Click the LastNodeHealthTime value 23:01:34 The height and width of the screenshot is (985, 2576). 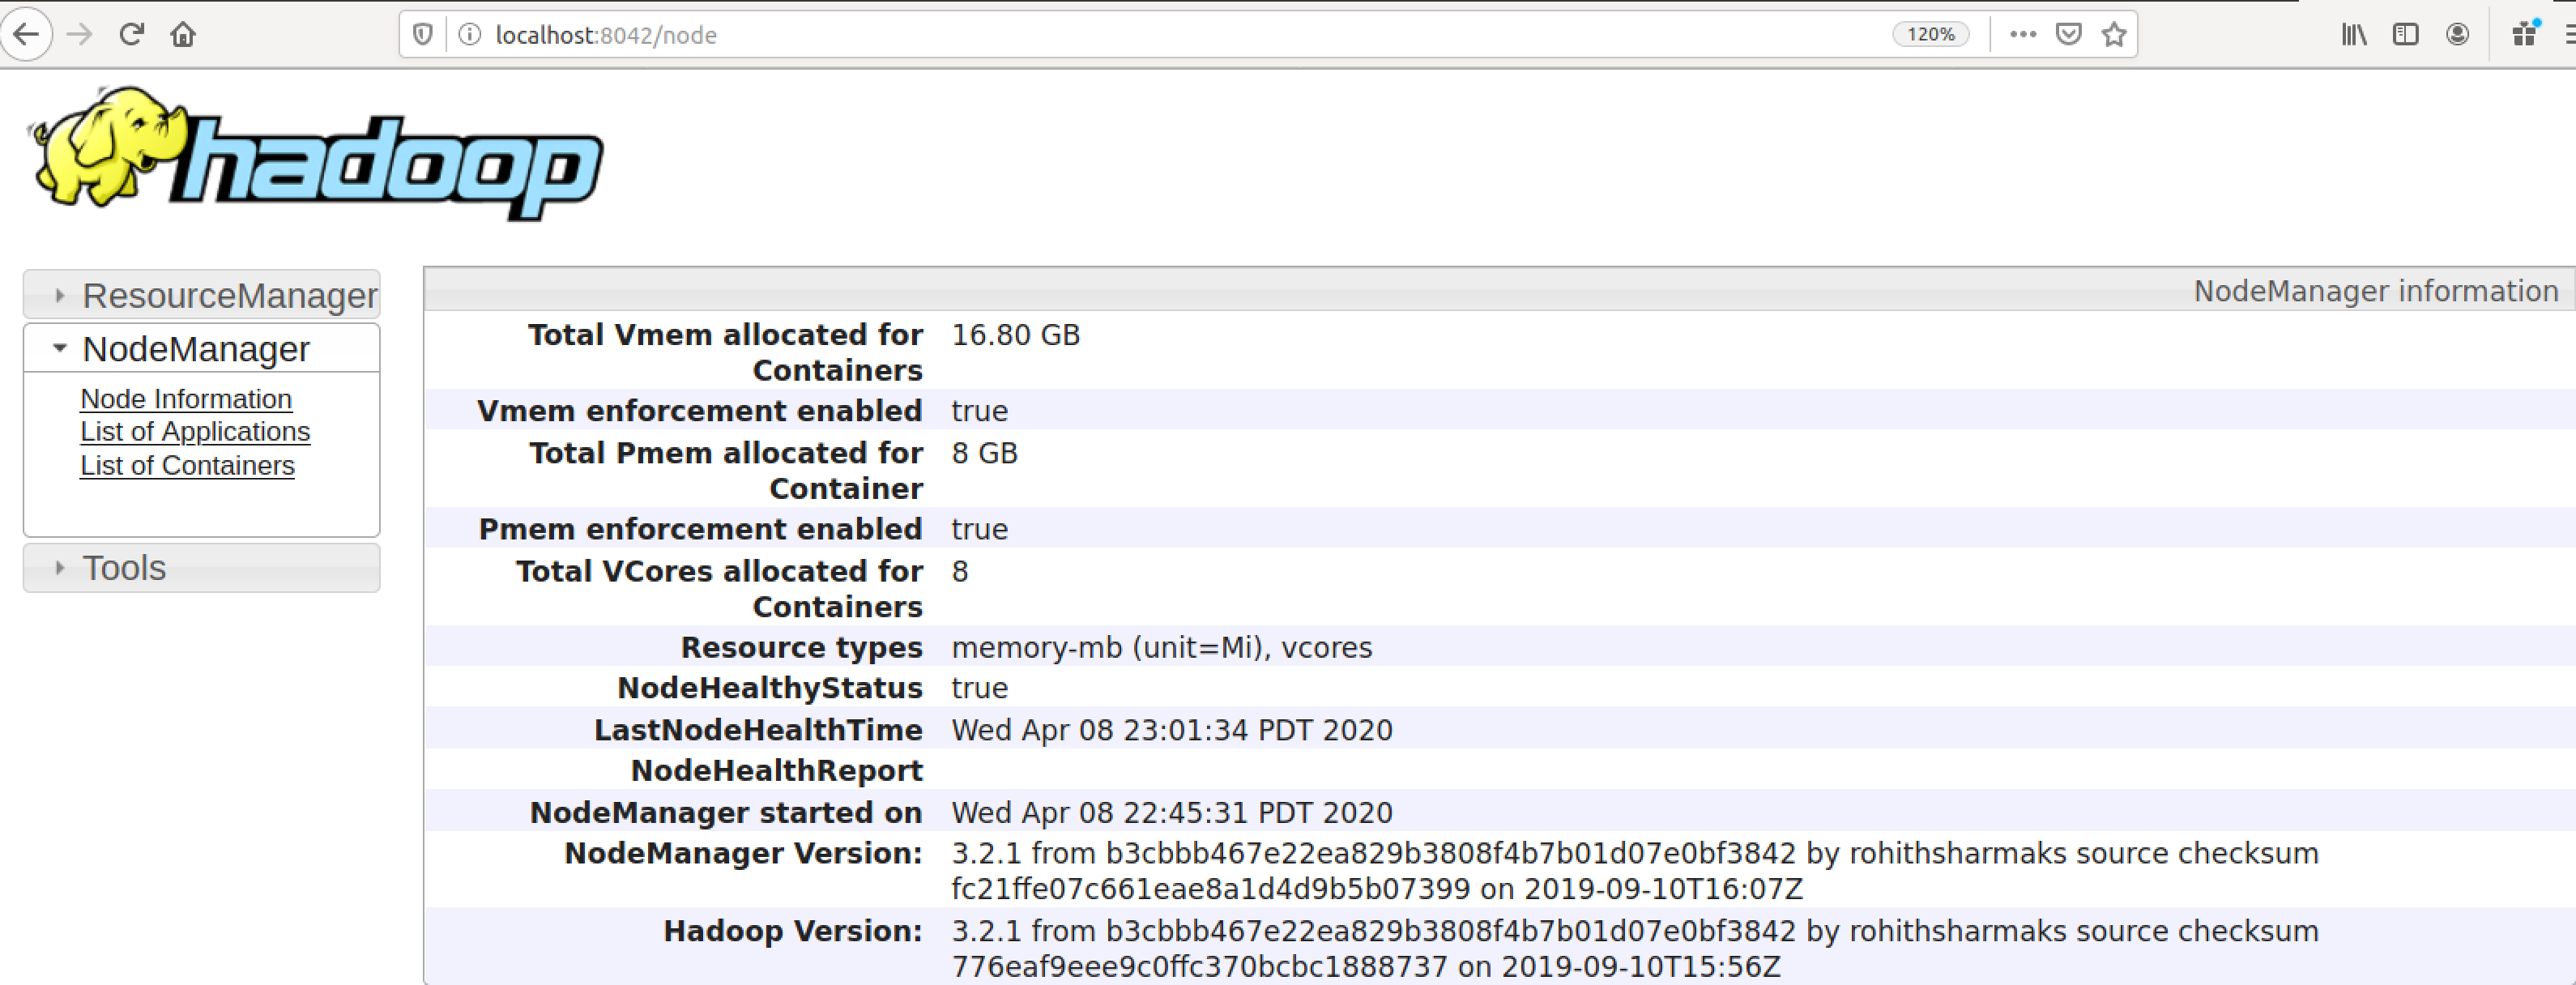click(1171, 730)
